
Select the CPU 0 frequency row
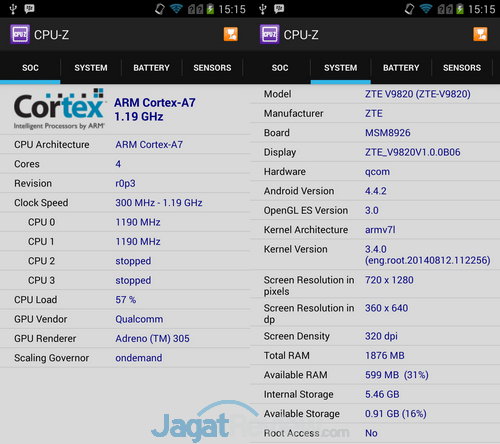click(x=125, y=222)
